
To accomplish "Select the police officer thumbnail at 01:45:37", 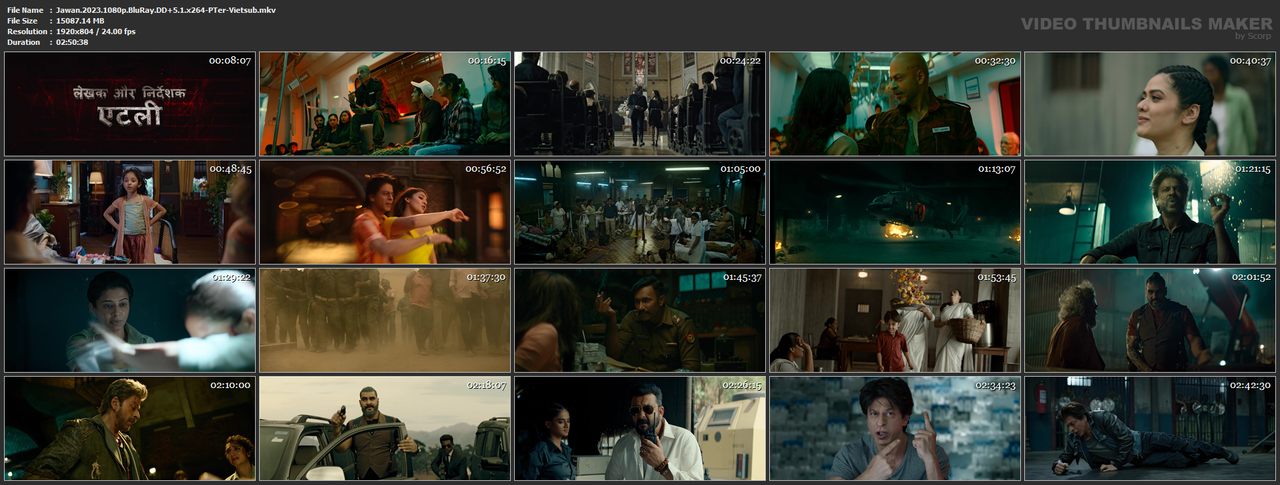I will (x=640, y=320).
